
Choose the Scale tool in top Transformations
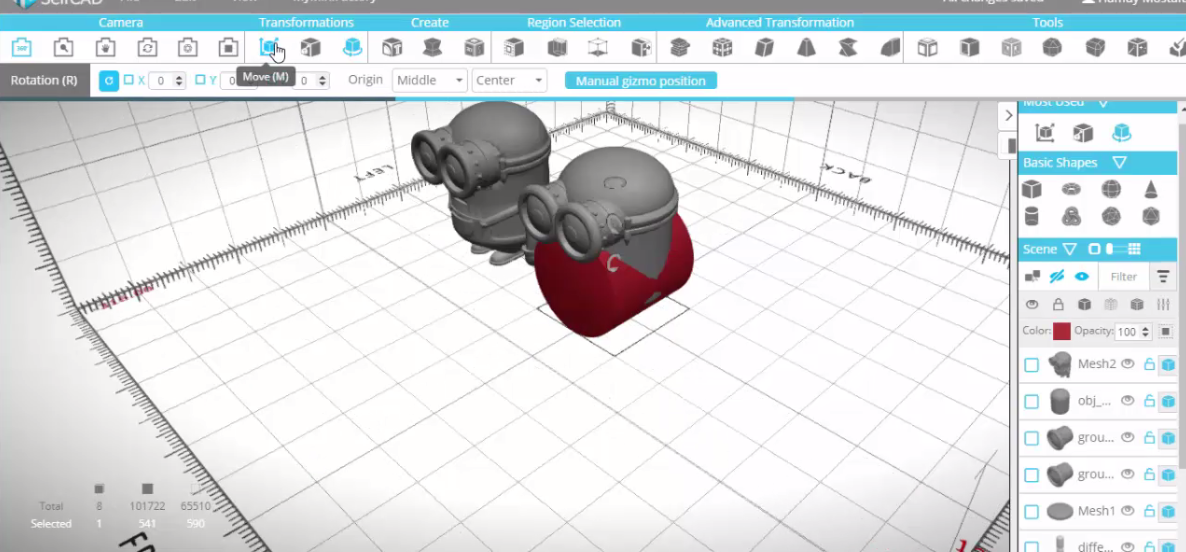click(x=310, y=48)
